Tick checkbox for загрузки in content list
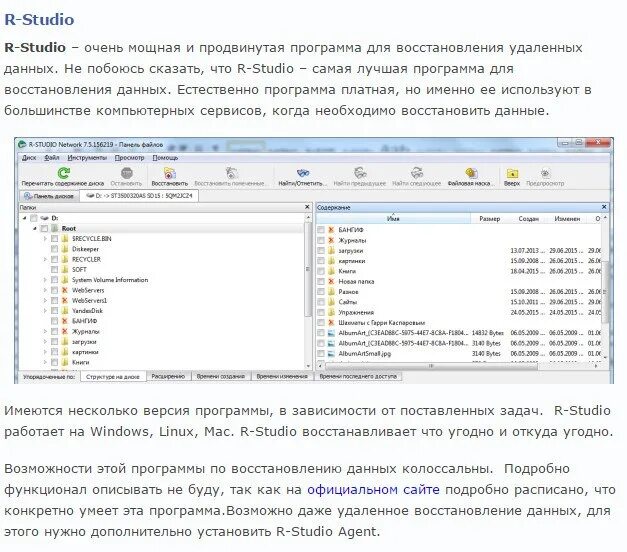Image resolution: width=627 pixels, height=552 pixels. point(321,250)
